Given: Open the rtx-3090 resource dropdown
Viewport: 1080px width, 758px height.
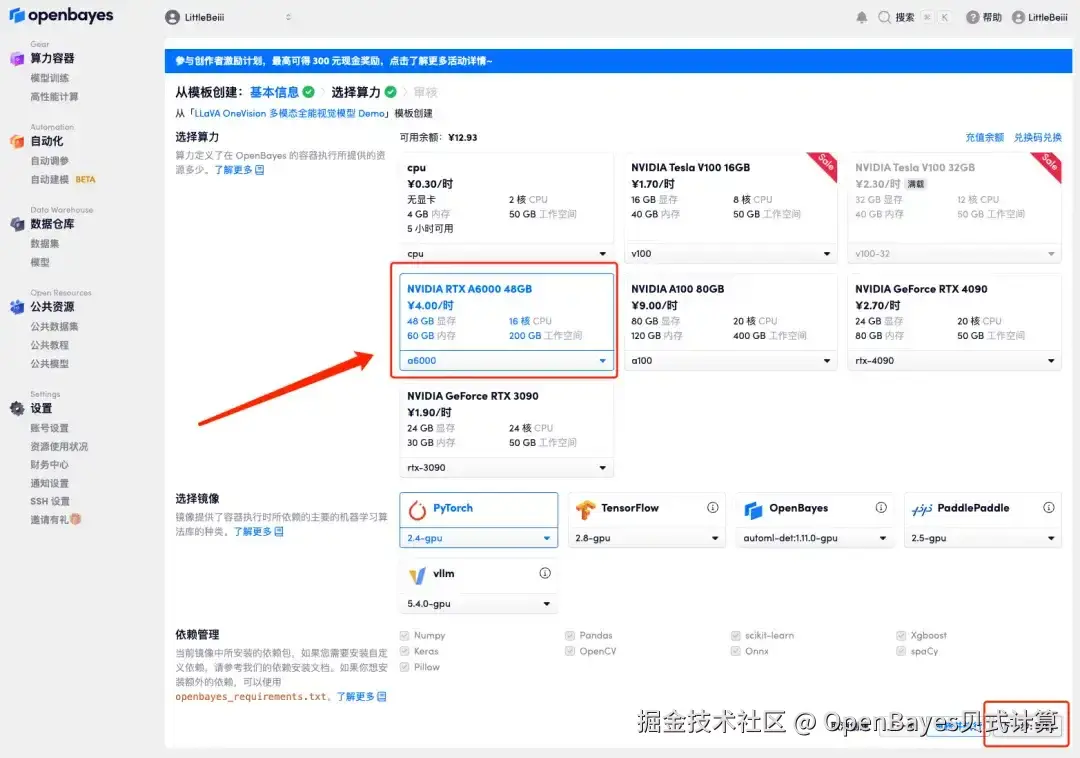Looking at the screenshot, I should click(506, 467).
